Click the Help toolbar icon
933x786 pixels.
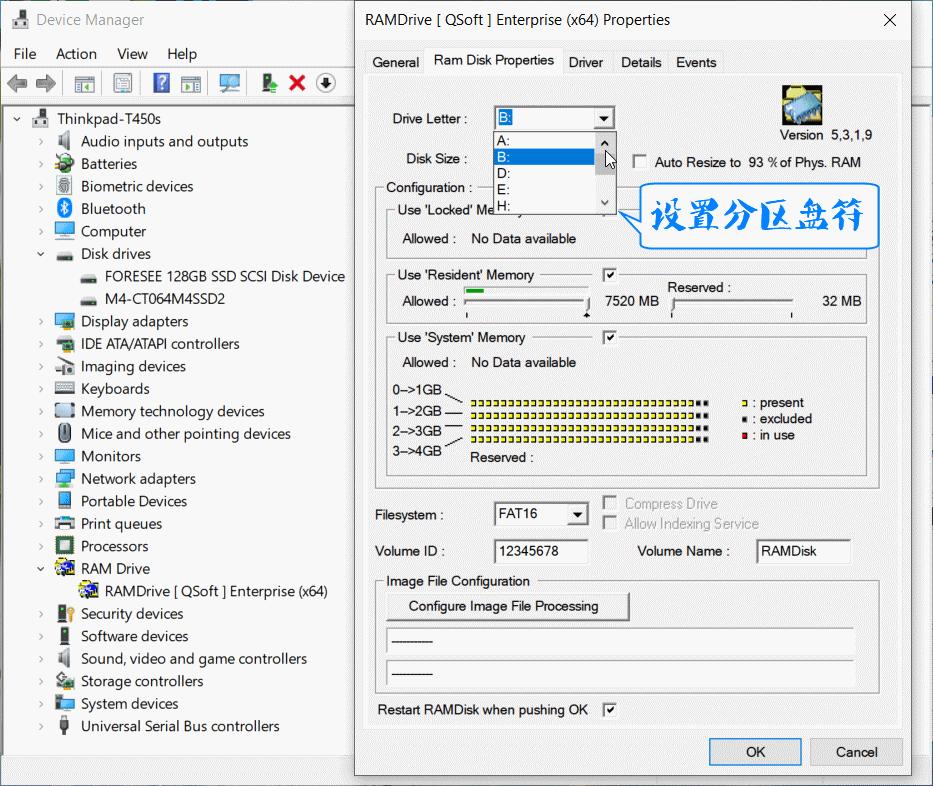click(x=161, y=83)
